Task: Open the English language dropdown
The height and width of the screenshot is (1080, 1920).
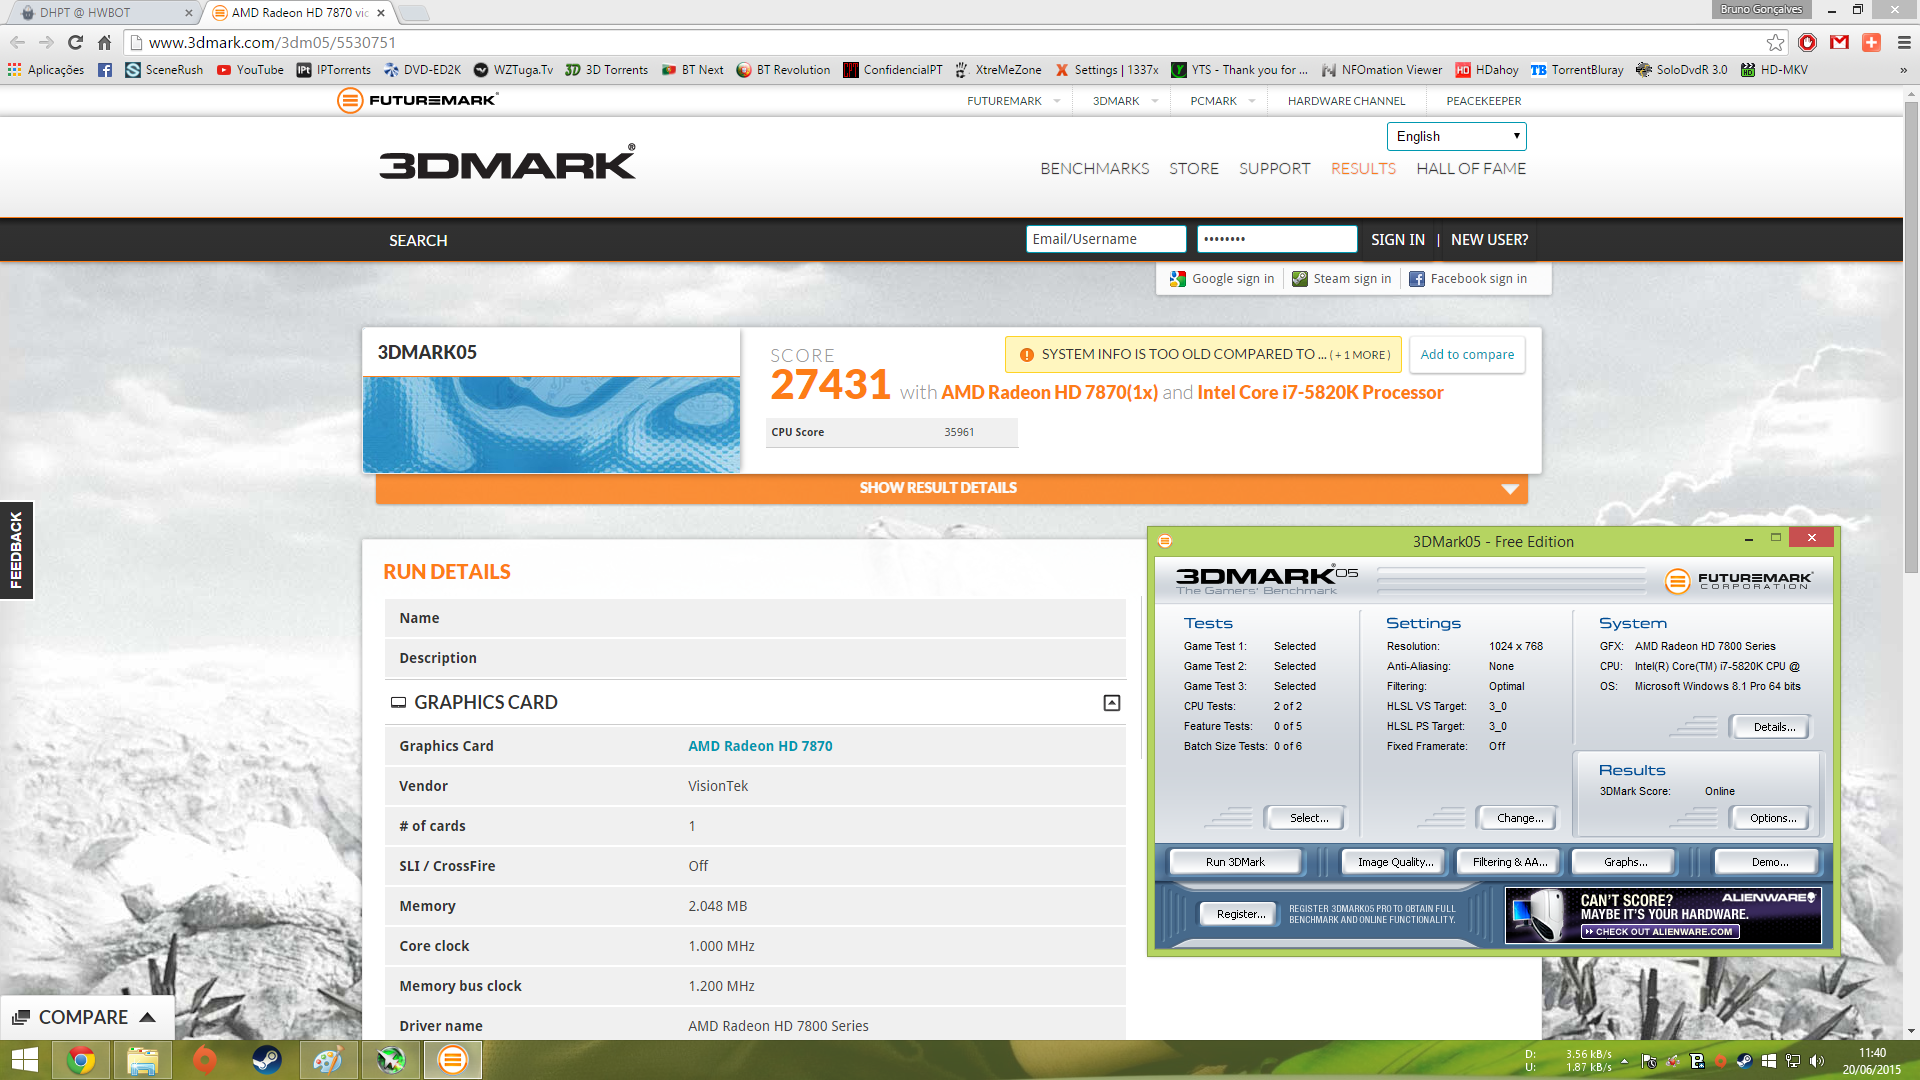Action: (x=1456, y=136)
